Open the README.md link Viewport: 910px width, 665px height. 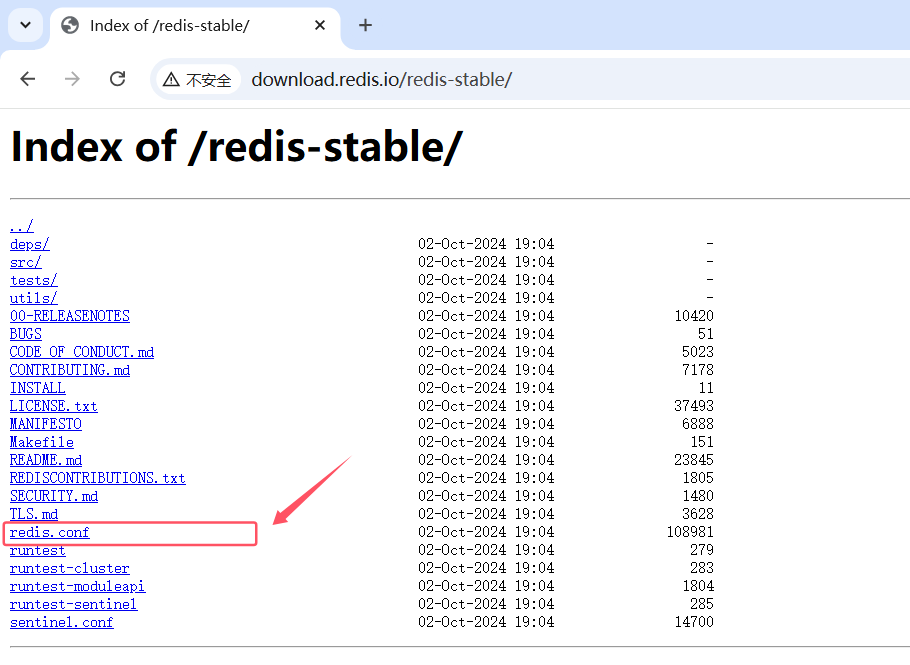(46, 461)
